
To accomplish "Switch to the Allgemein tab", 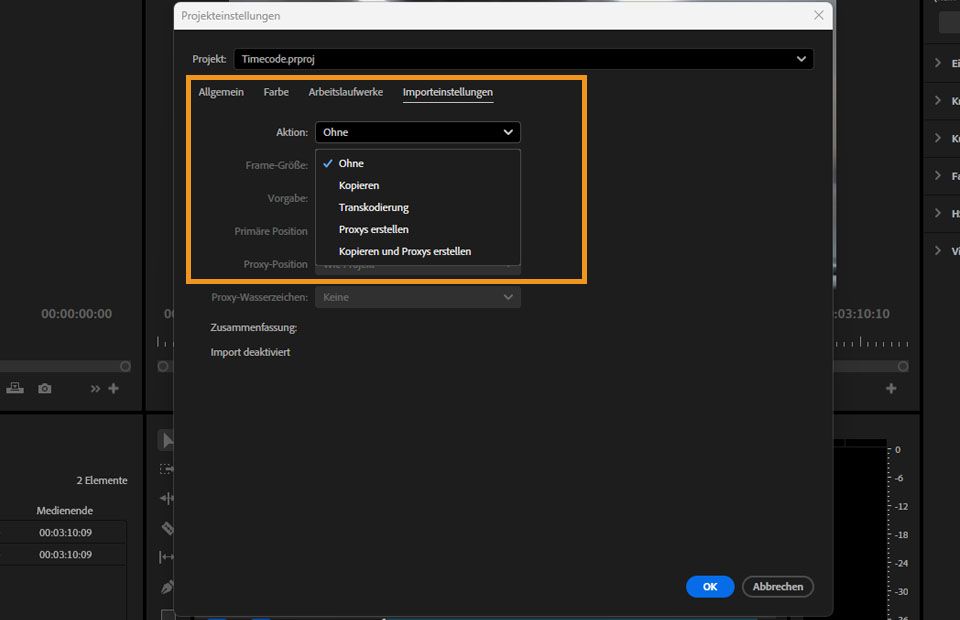I will pyautogui.click(x=221, y=92).
